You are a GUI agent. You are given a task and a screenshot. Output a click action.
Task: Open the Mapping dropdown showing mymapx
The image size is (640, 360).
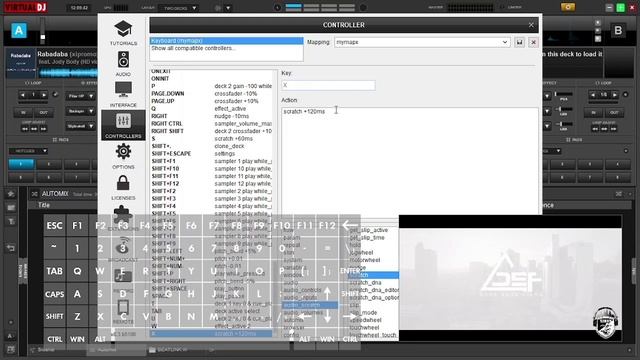coord(422,42)
